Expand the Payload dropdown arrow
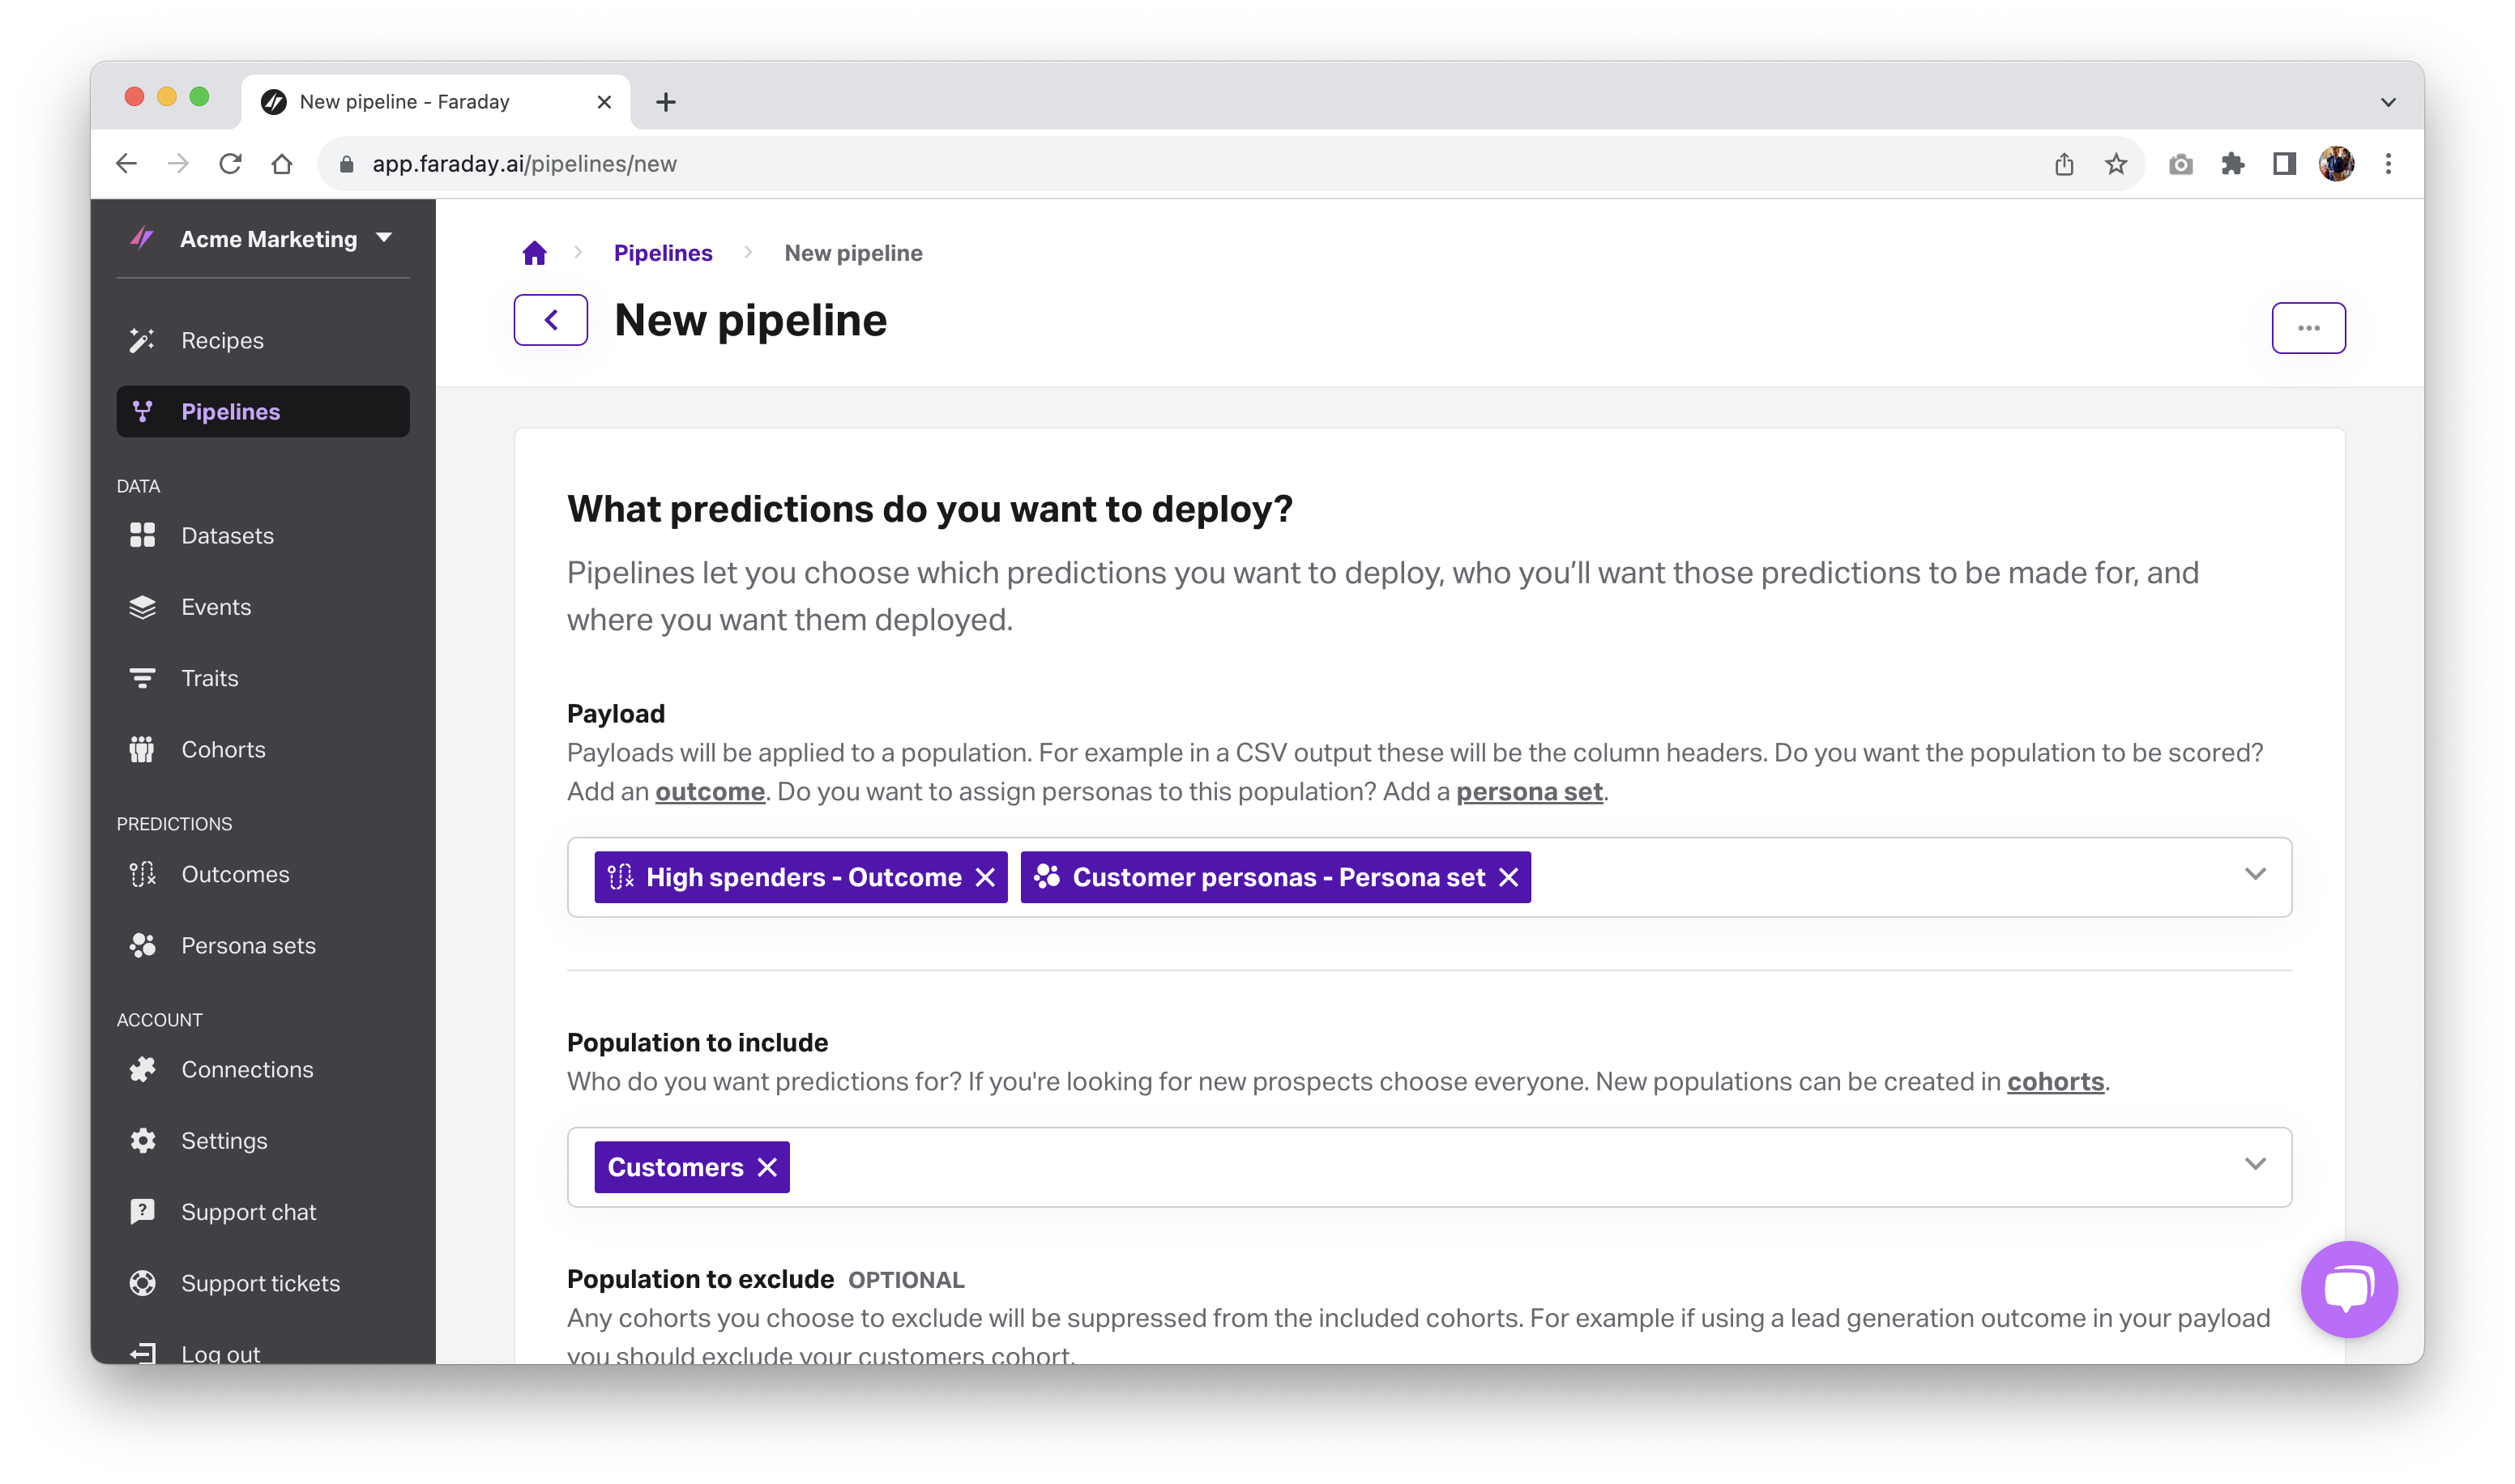The height and width of the screenshot is (1484, 2515). pyautogui.click(x=2254, y=874)
